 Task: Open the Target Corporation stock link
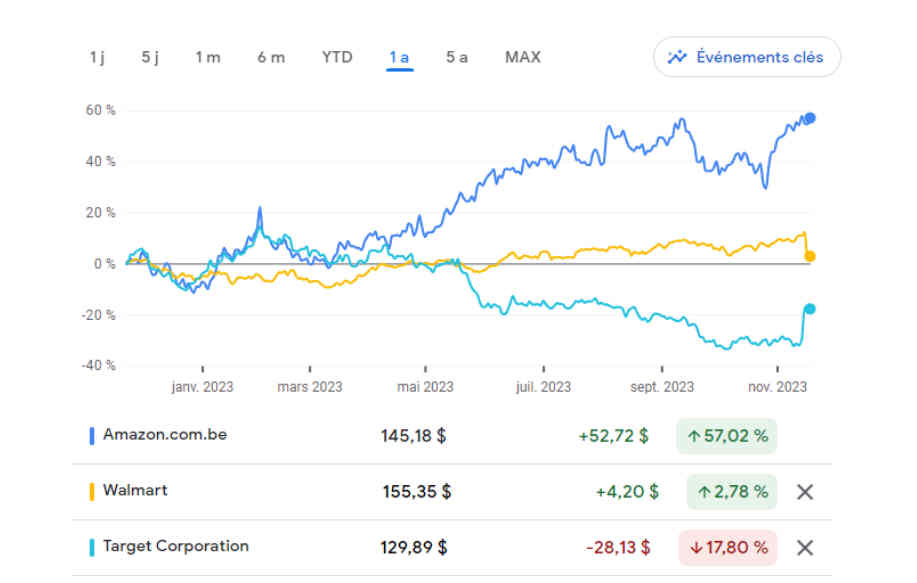(175, 546)
